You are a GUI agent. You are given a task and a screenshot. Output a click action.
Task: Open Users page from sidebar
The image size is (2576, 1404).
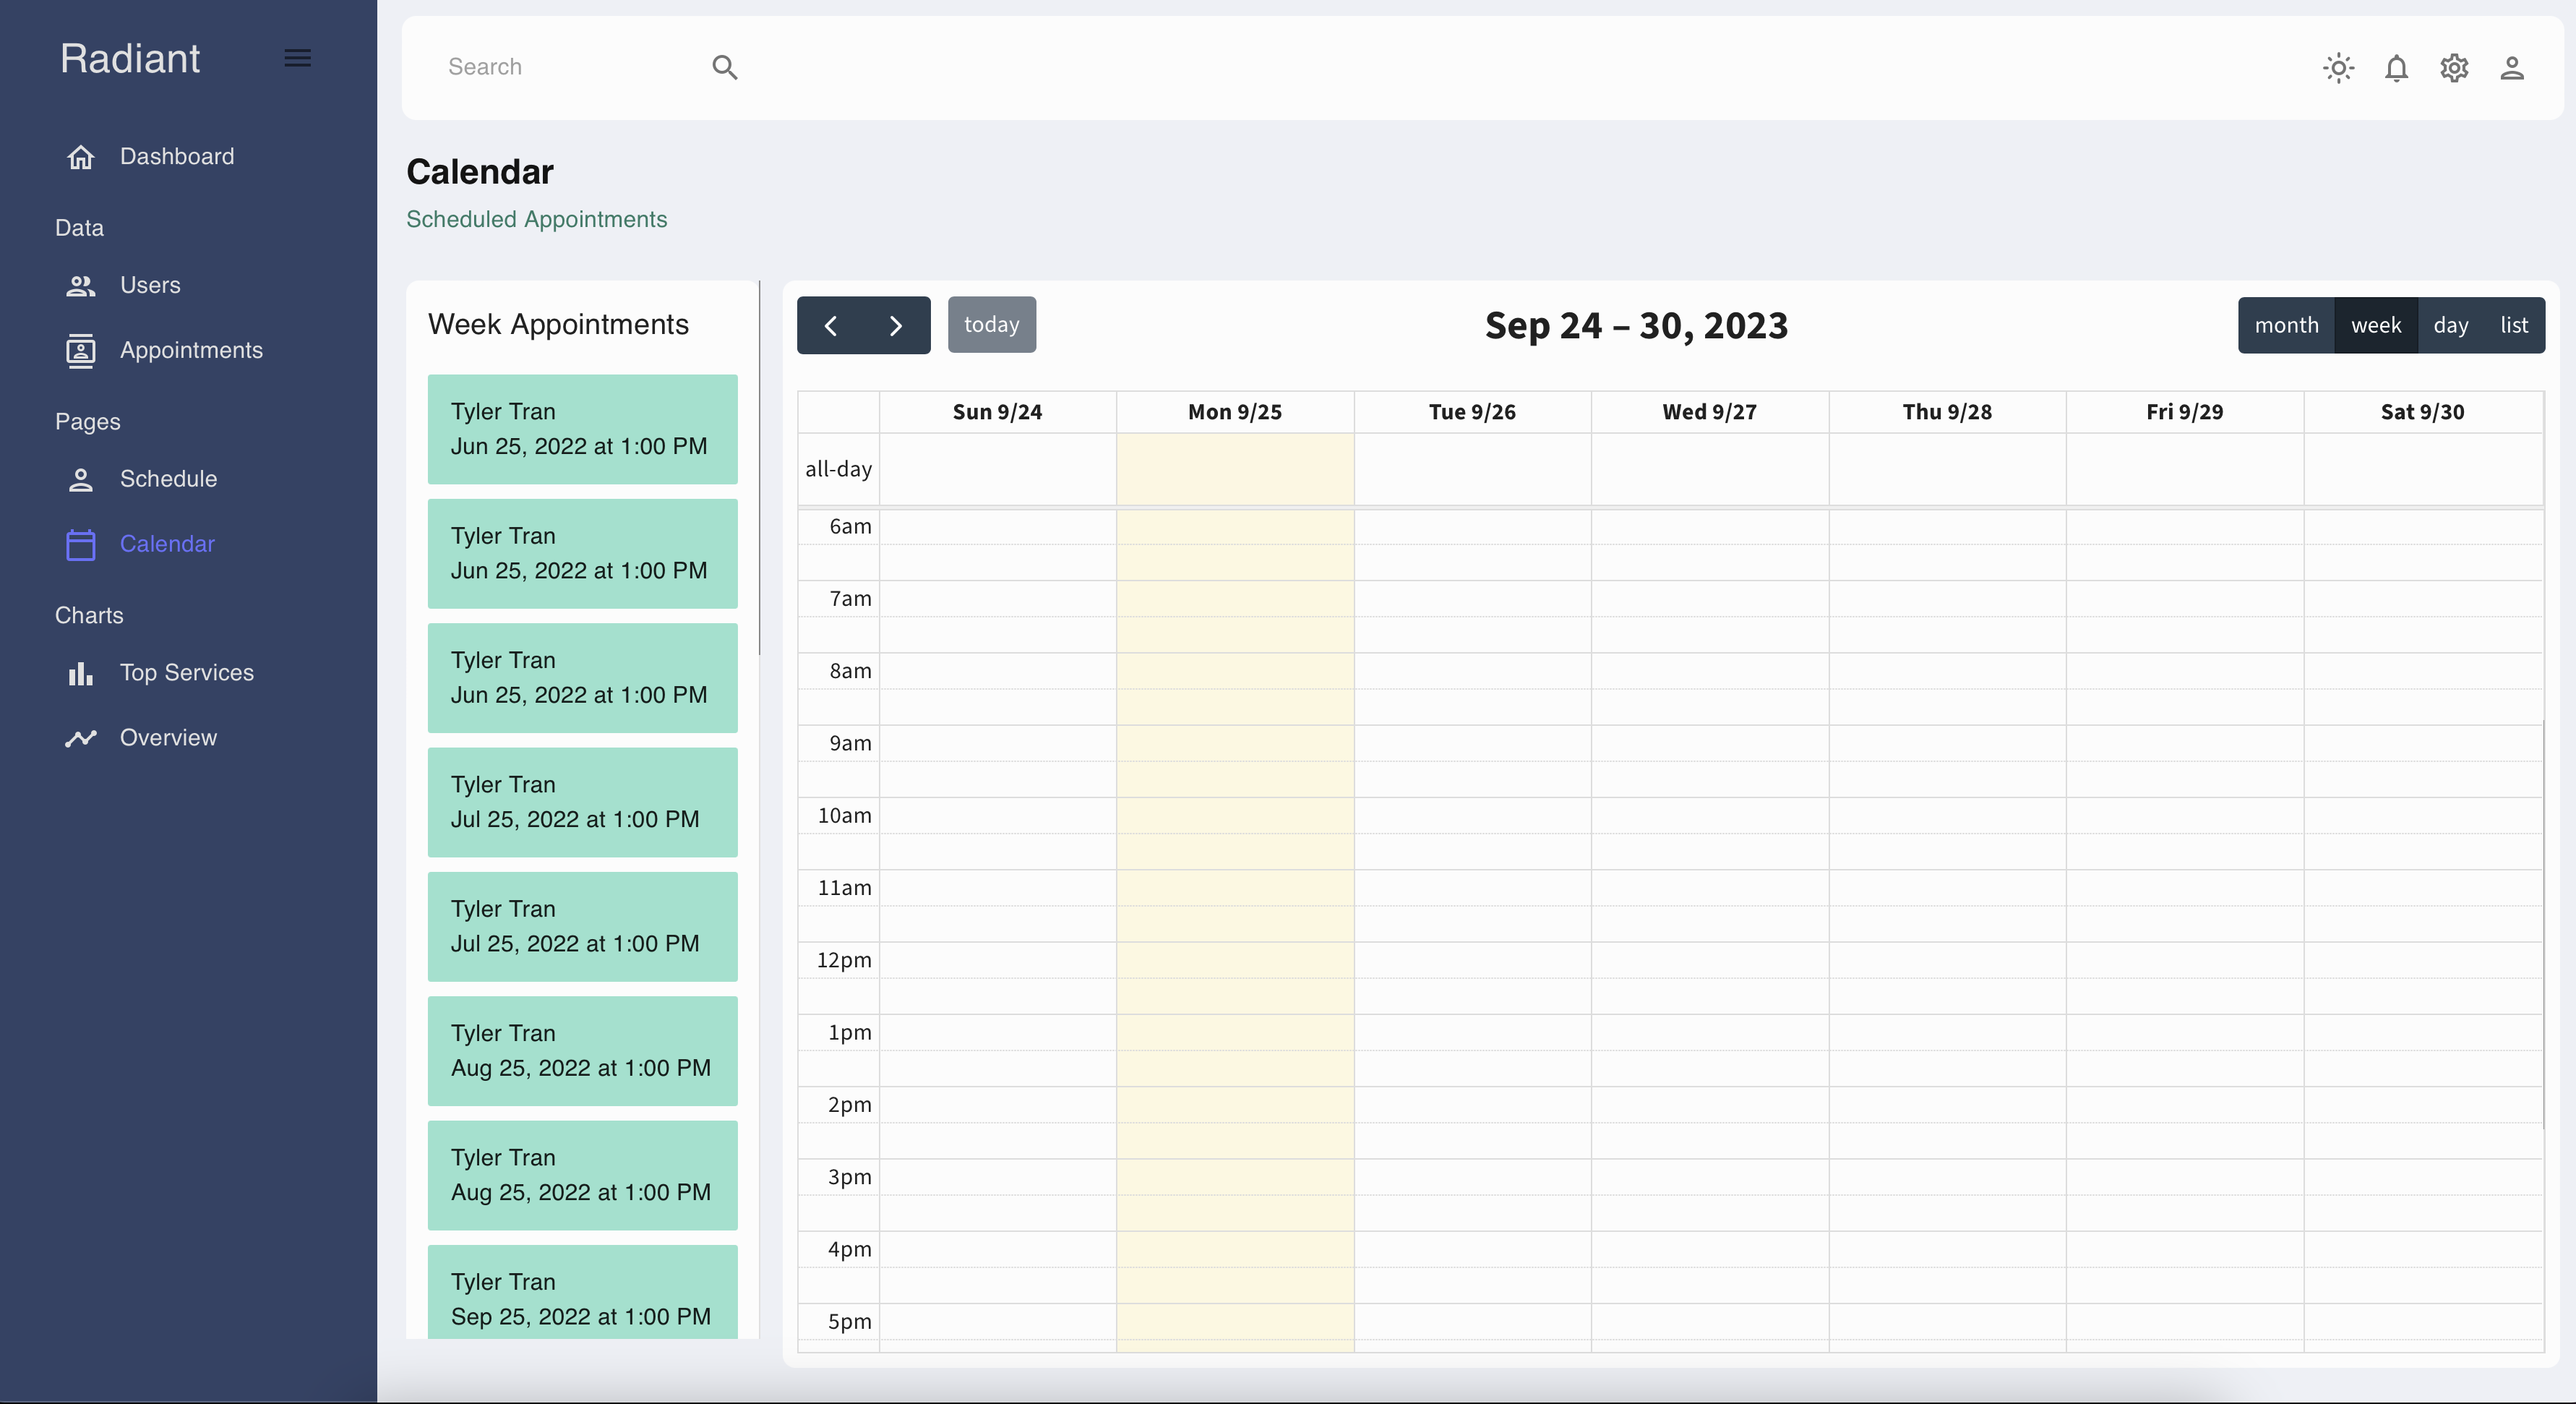coord(150,286)
